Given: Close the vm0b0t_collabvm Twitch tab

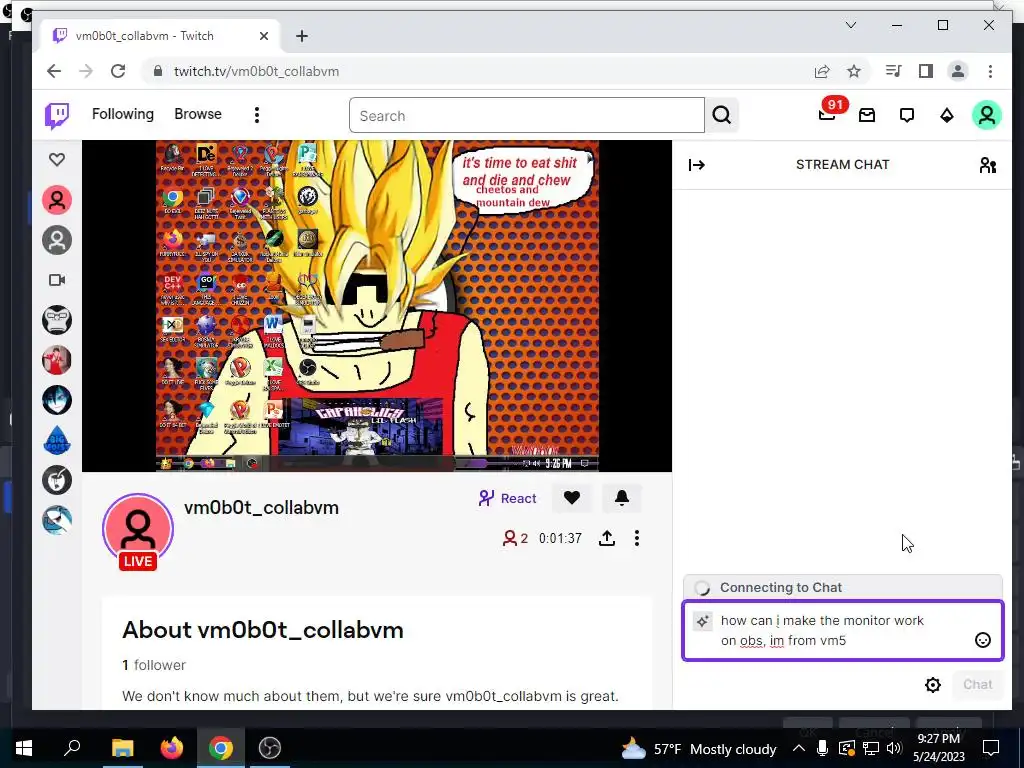Looking at the screenshot, I should 264,36.
